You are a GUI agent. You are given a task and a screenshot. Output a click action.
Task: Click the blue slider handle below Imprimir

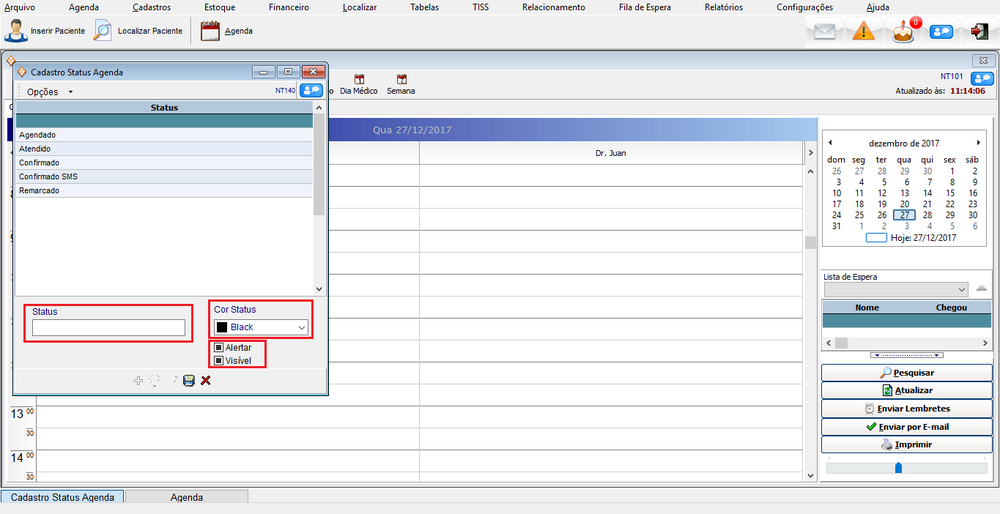tap(898, 467)
